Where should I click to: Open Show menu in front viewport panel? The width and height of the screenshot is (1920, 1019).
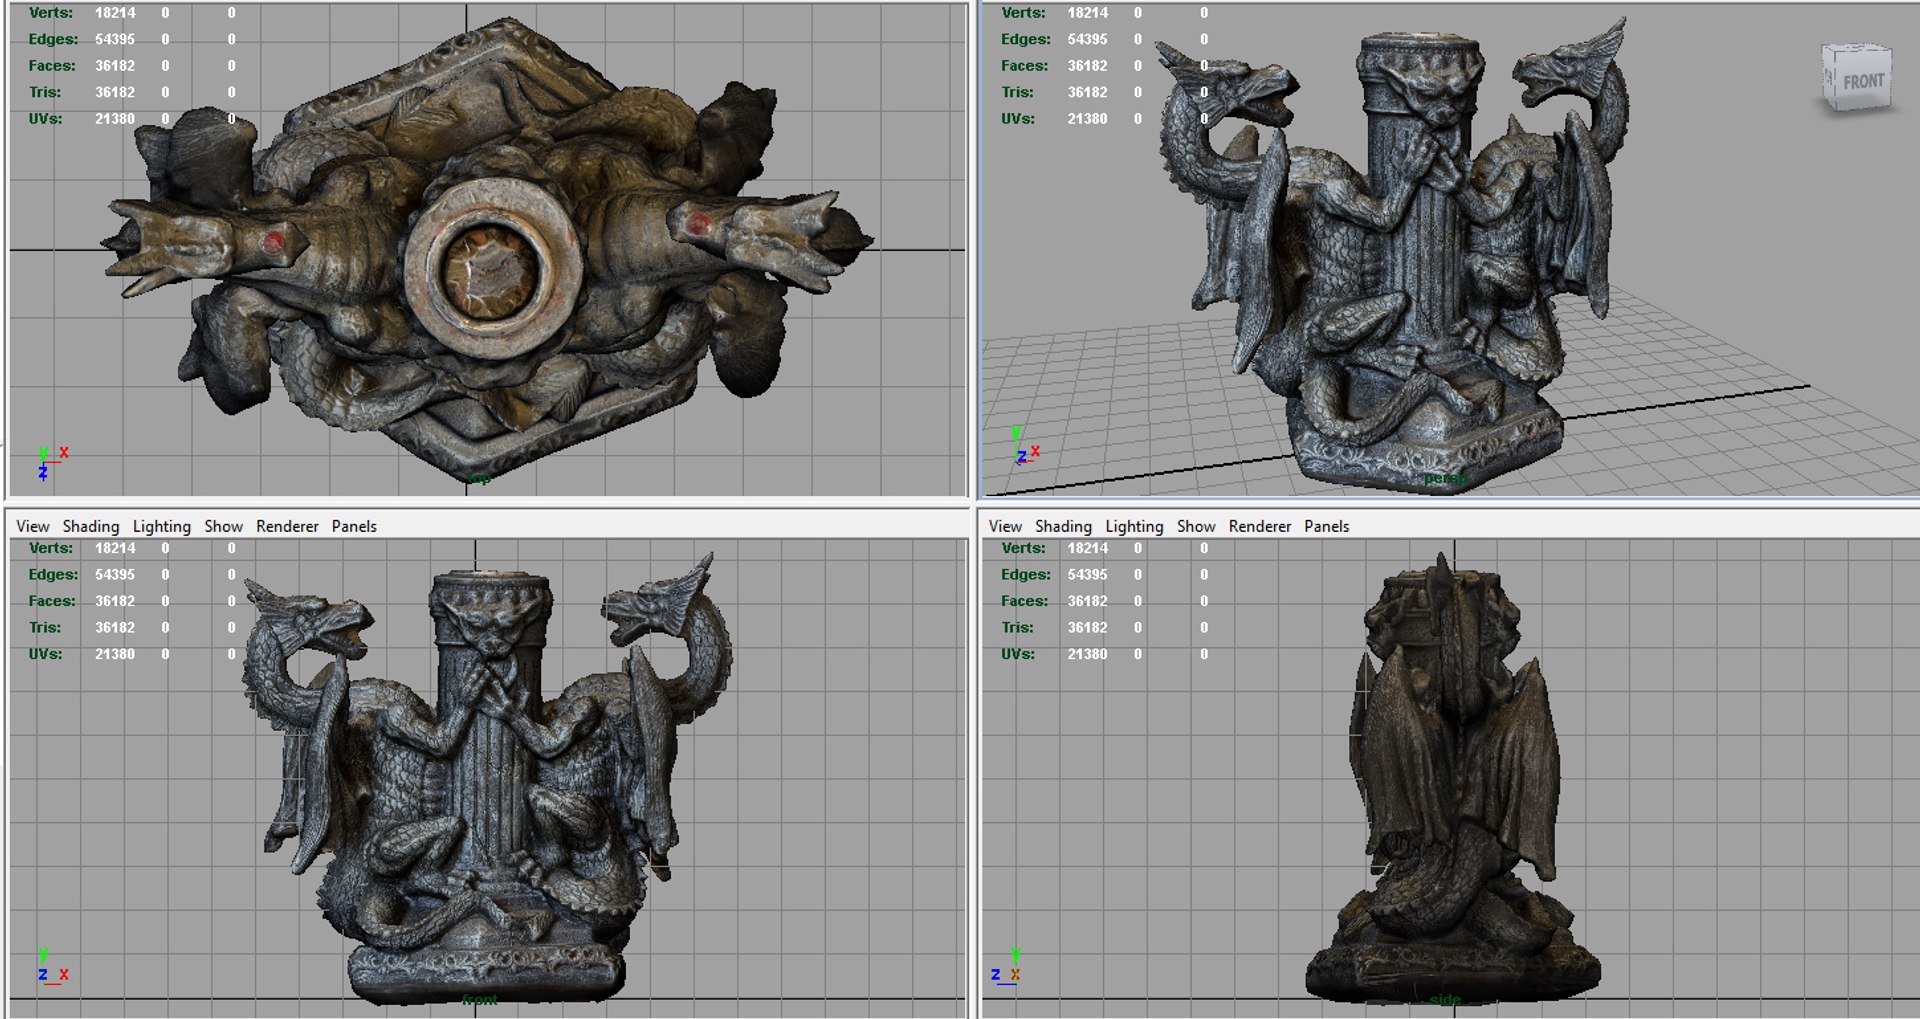click(x=224, y=526)
